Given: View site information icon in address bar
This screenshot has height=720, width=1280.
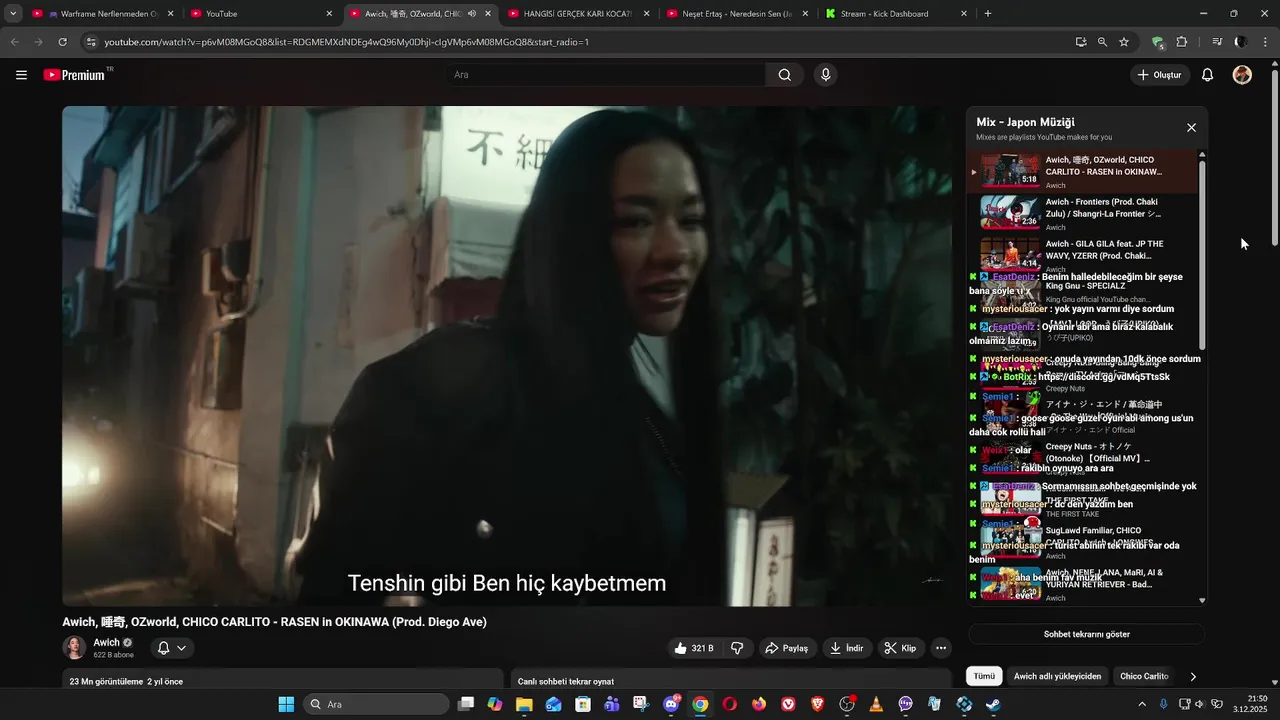Looking at the screenshot, I should [91, 42].
